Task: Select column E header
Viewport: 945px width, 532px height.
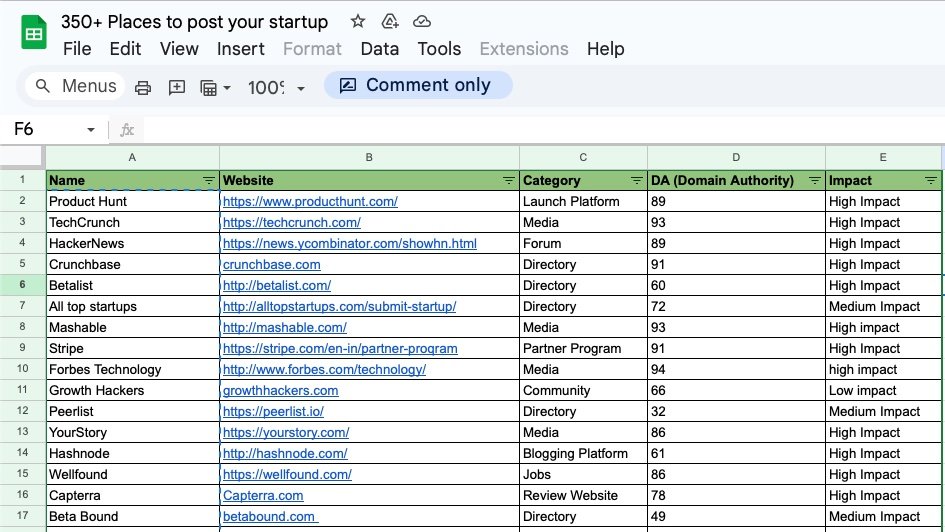Action: pyautogui.click(x=883, y=158)
